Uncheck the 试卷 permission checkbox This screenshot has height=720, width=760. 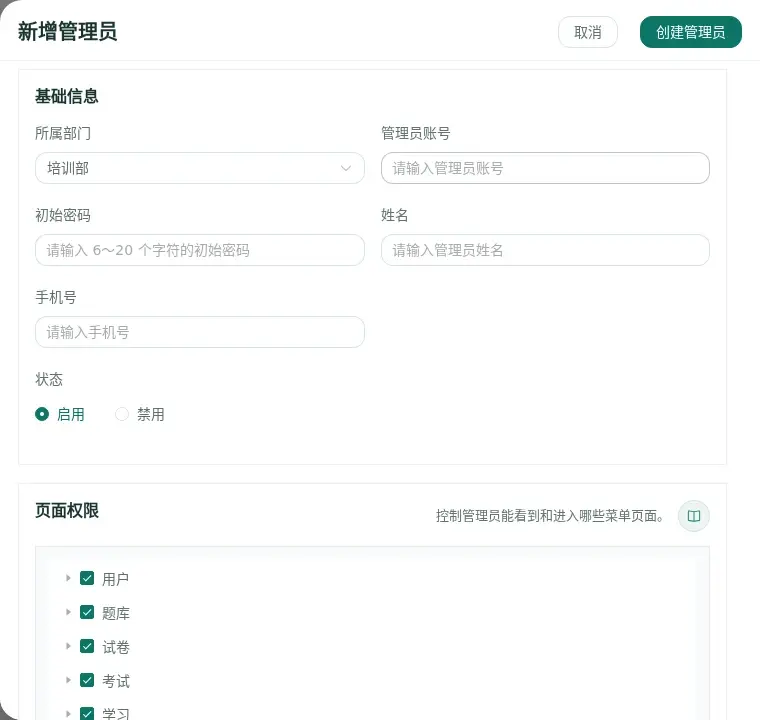pyautogui.click(x=87, y=646)
